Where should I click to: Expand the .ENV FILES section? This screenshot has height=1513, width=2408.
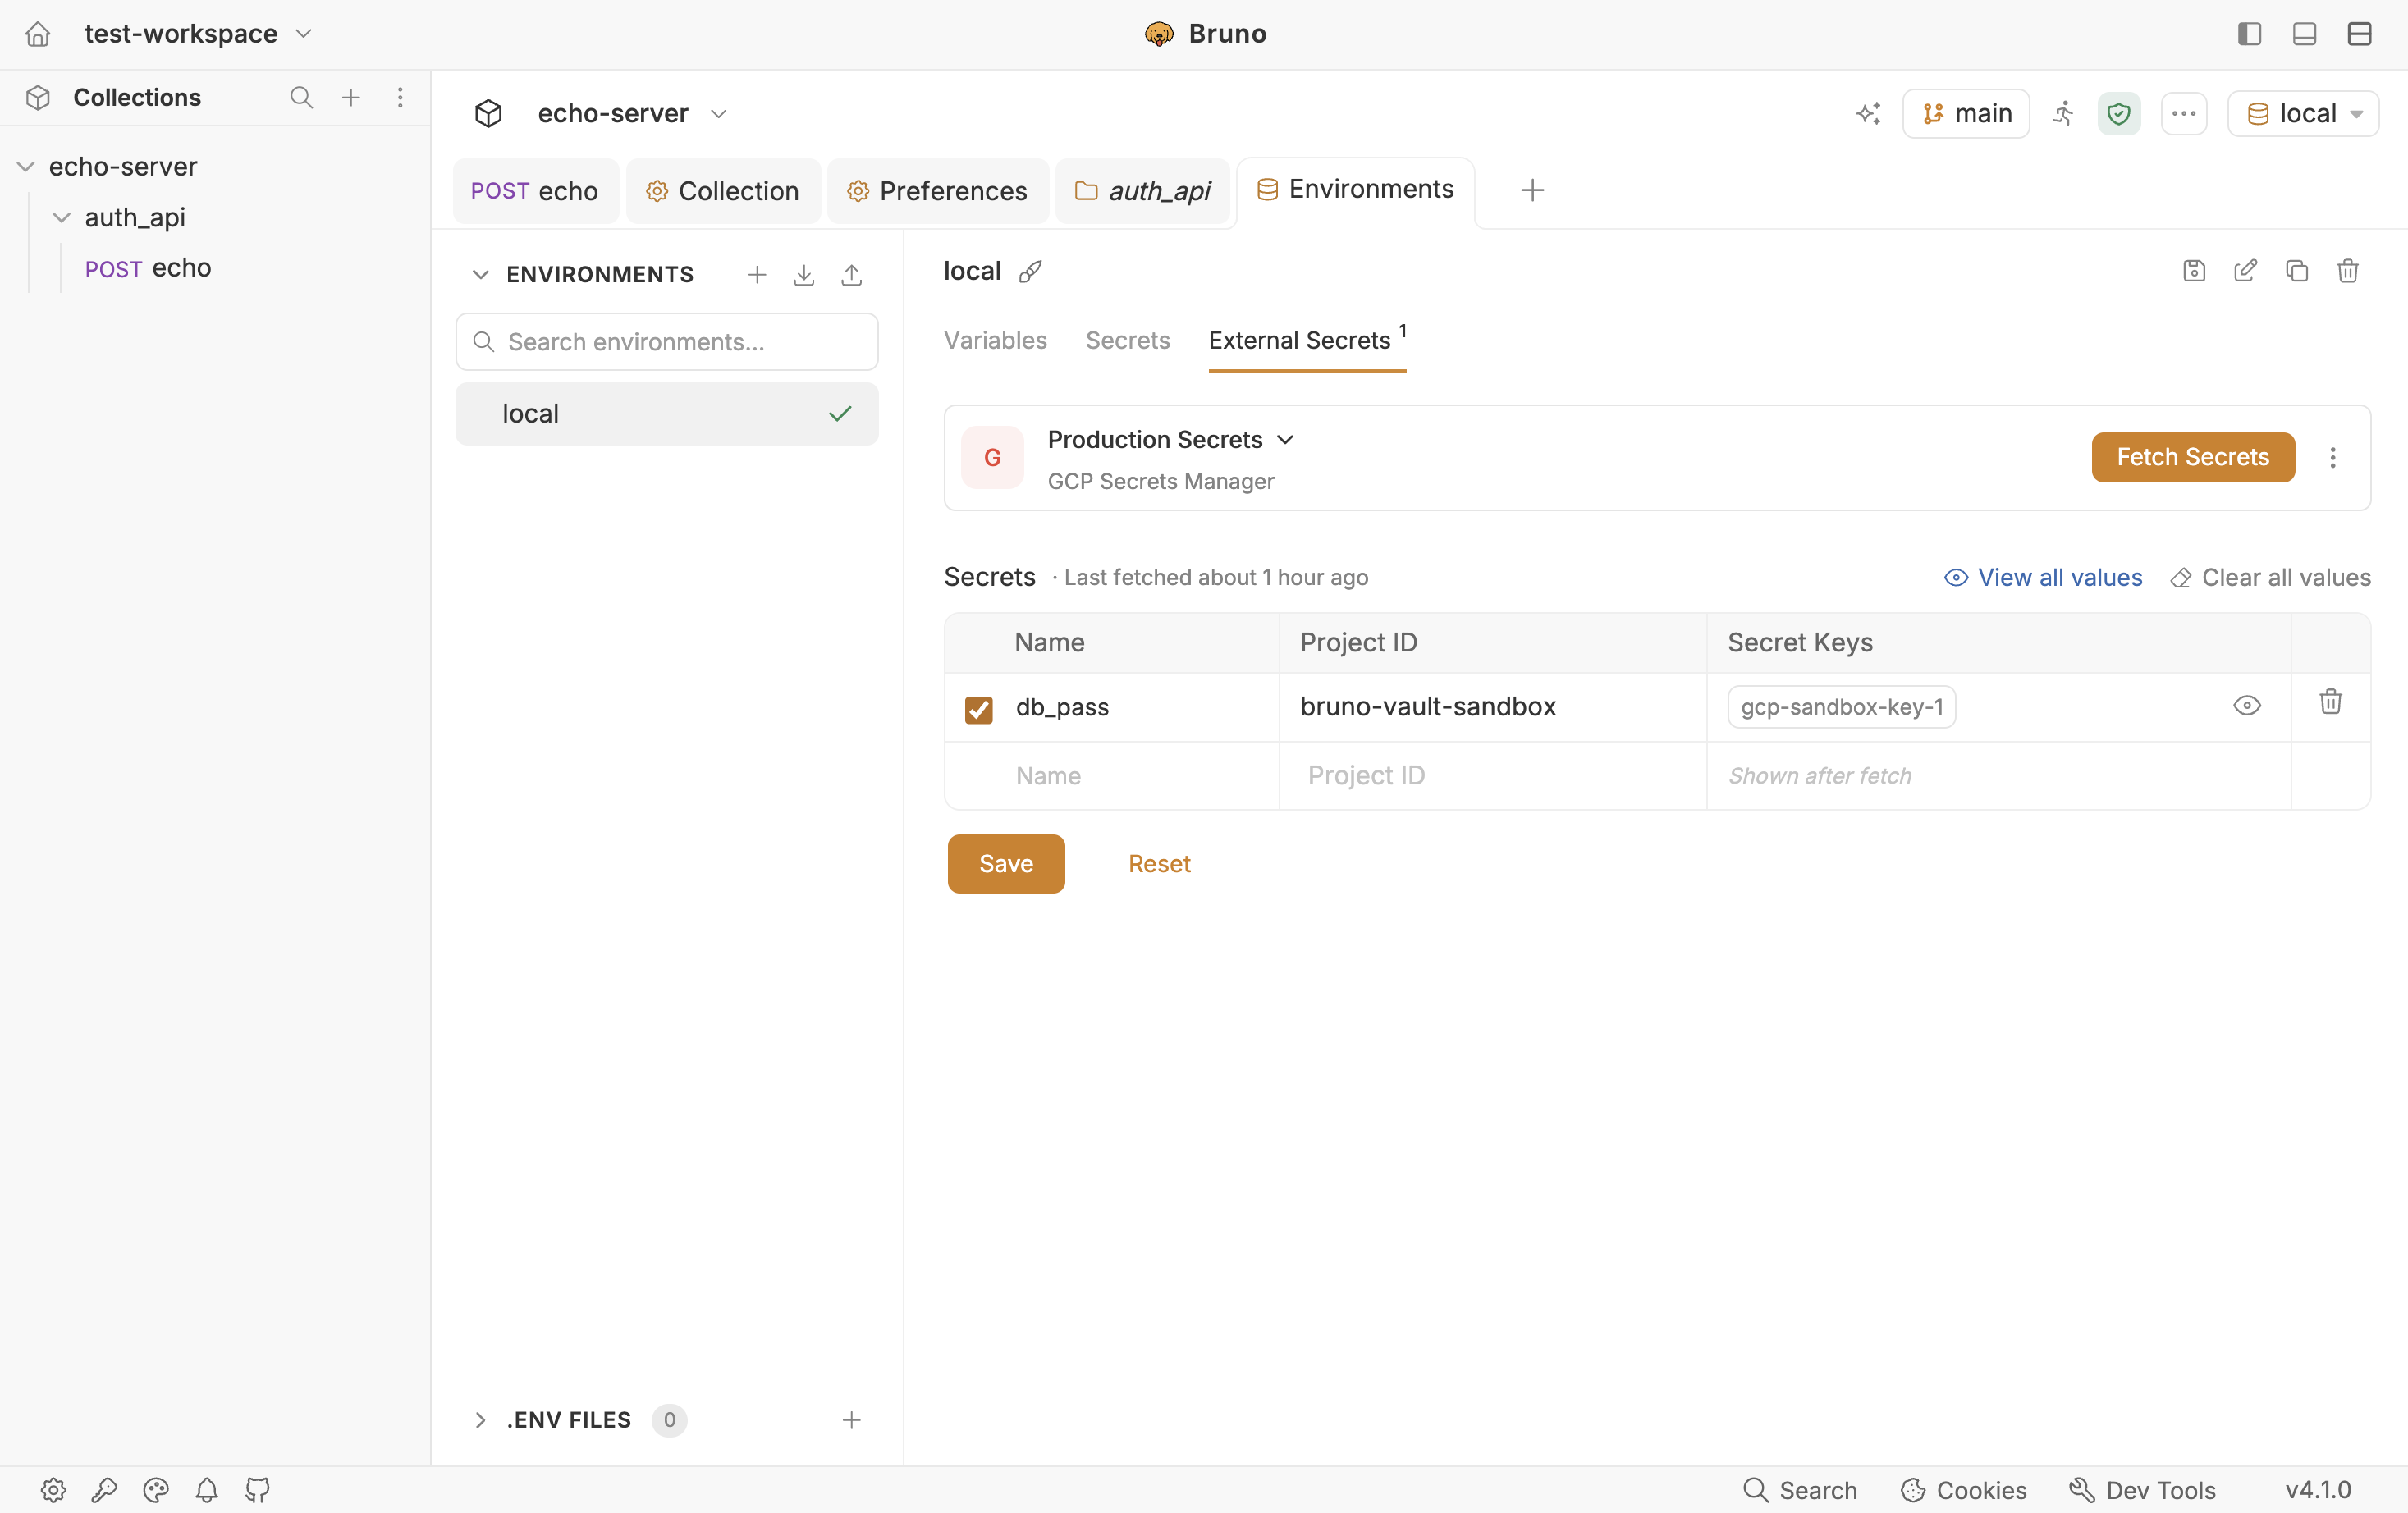click(481, 1420)
